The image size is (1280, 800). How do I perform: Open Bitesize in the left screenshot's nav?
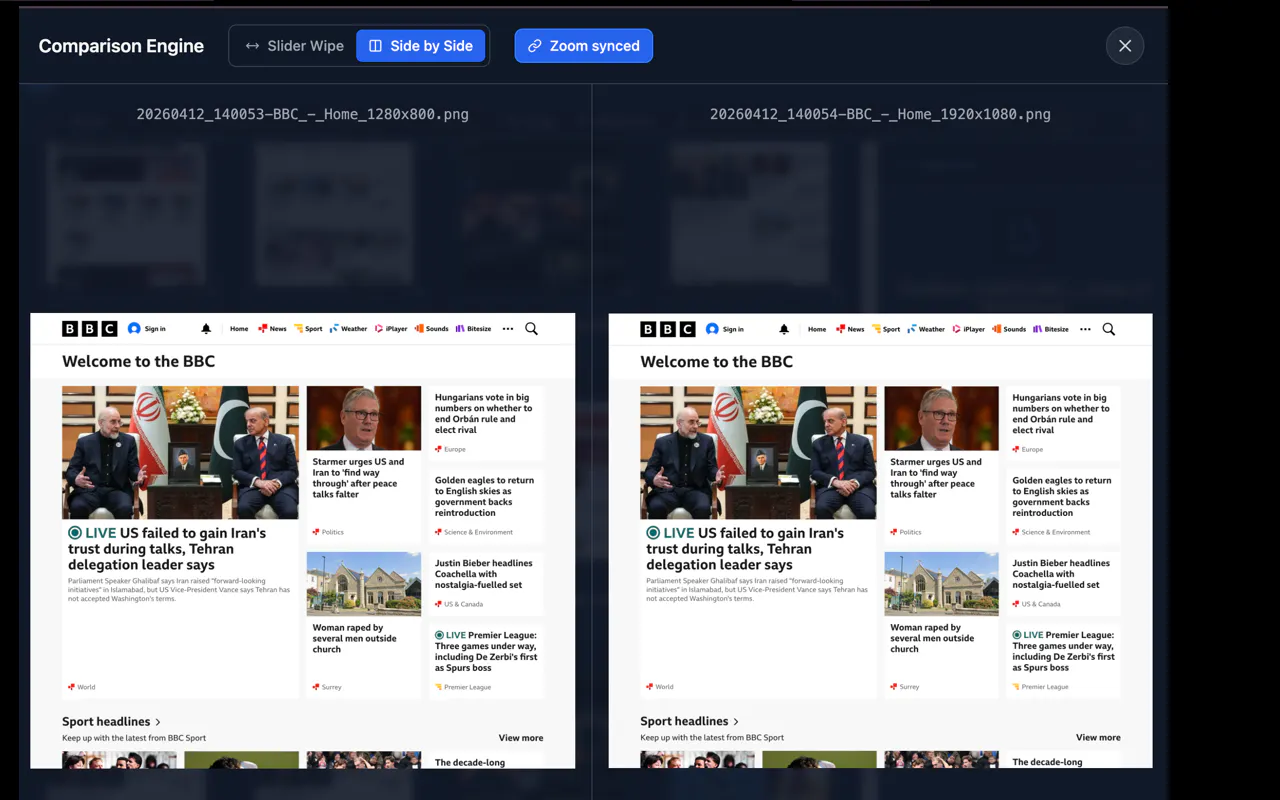point(473,329)
